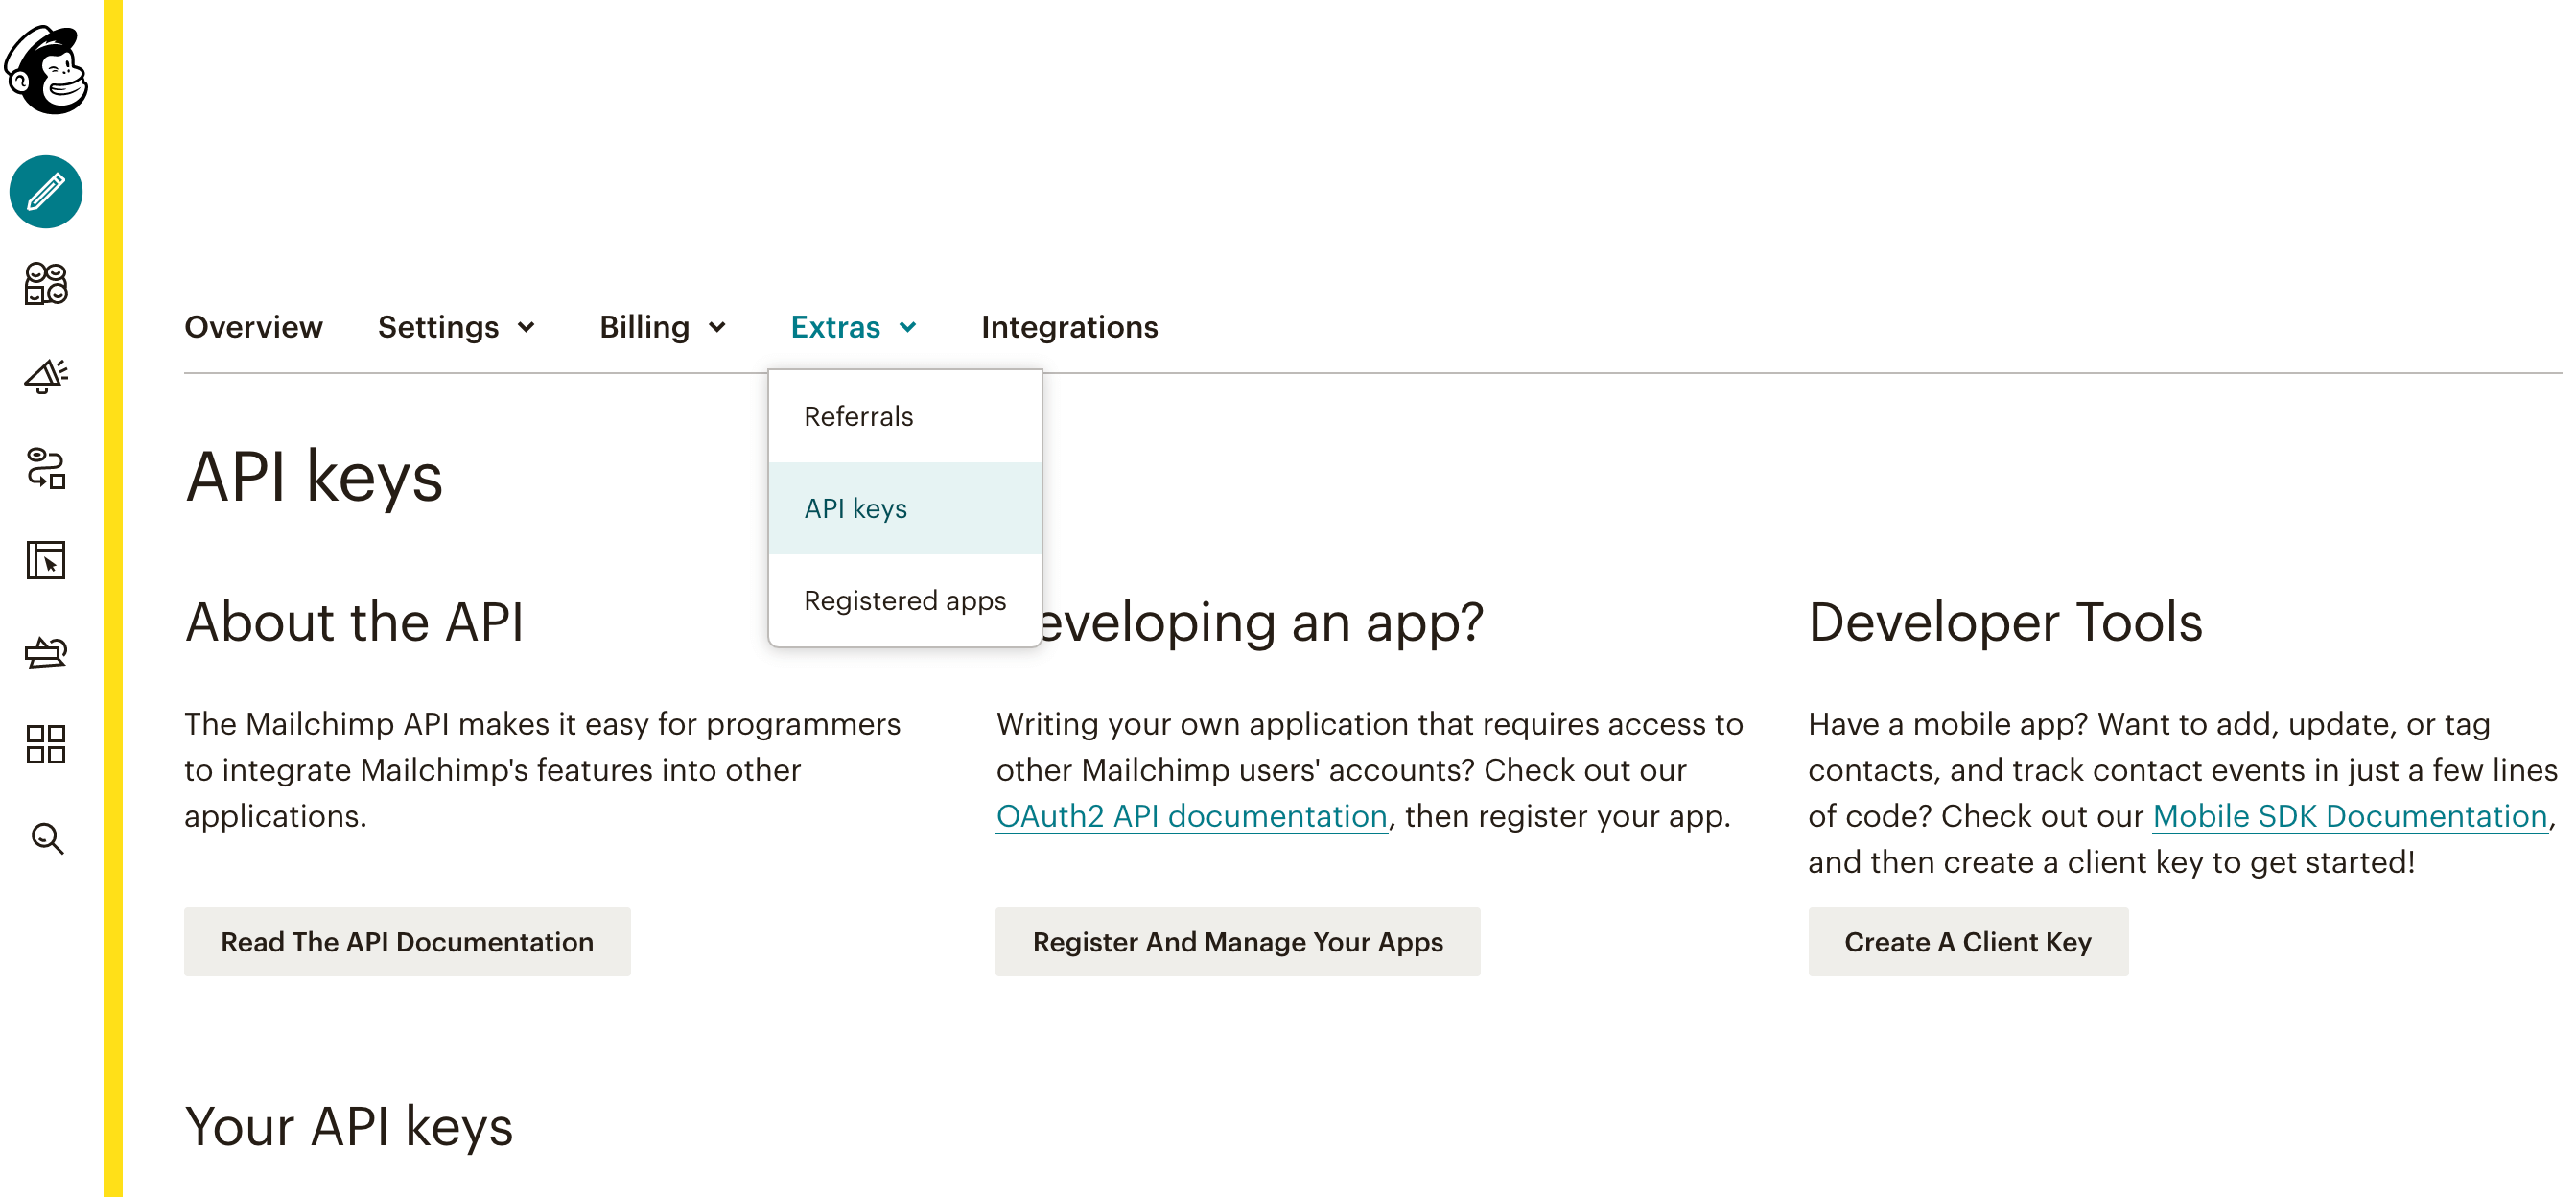Open the Website sidebar icon

pos(46,560)
